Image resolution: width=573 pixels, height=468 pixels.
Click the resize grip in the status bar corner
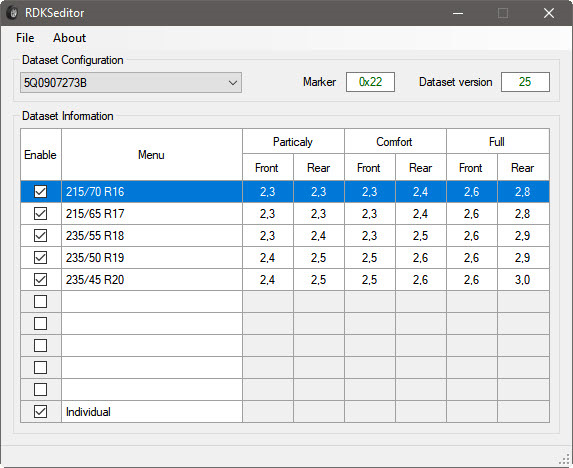coord(565,459)
